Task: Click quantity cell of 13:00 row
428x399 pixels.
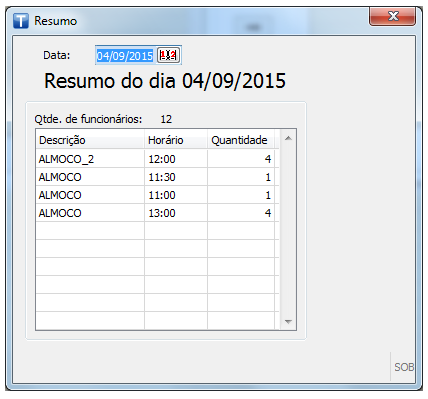Action: pyautogui.click(x=241, y=213)
